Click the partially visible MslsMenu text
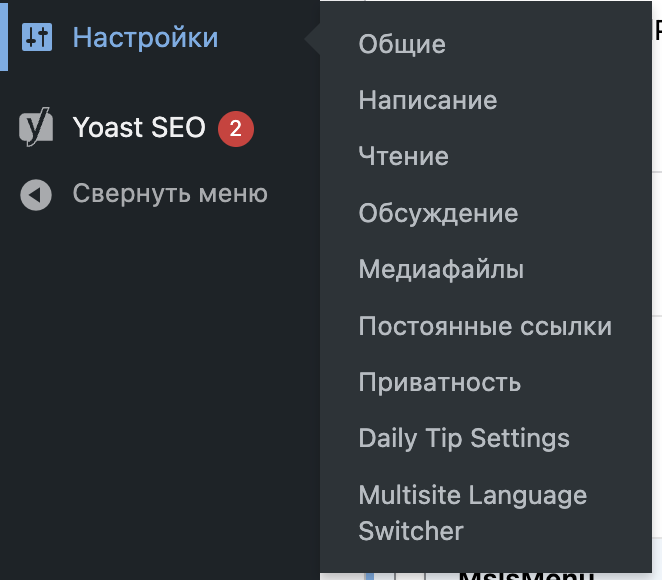662x580 pixels. click(526, 576)
